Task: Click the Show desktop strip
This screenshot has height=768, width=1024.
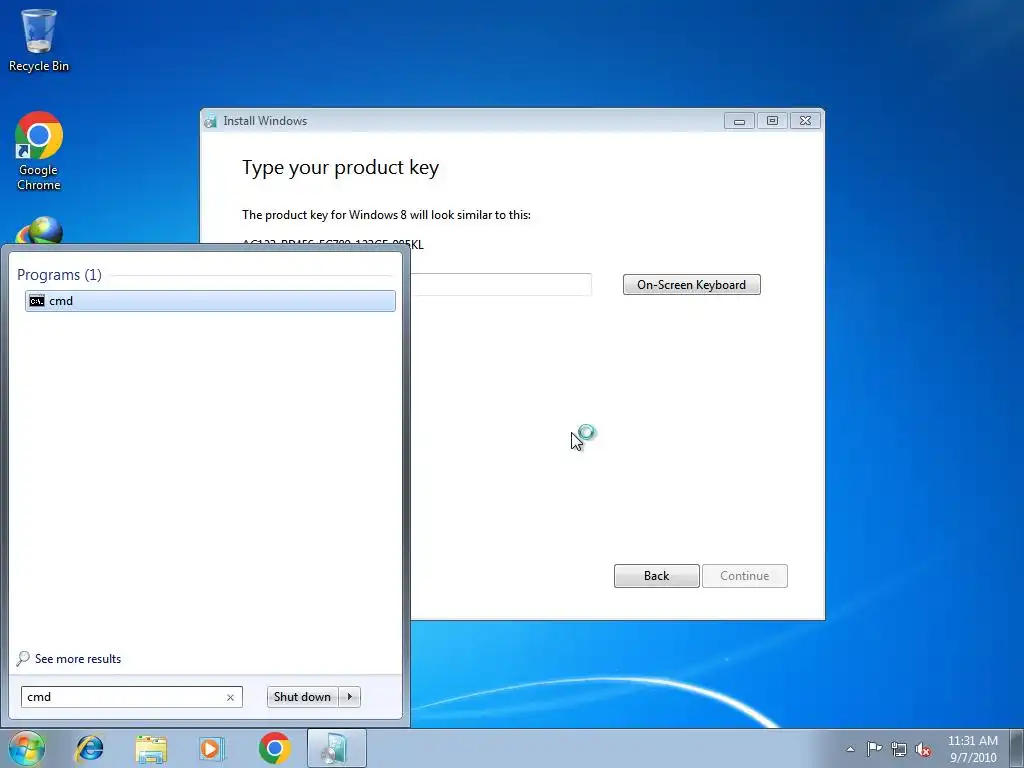Action: (1017, 748)
